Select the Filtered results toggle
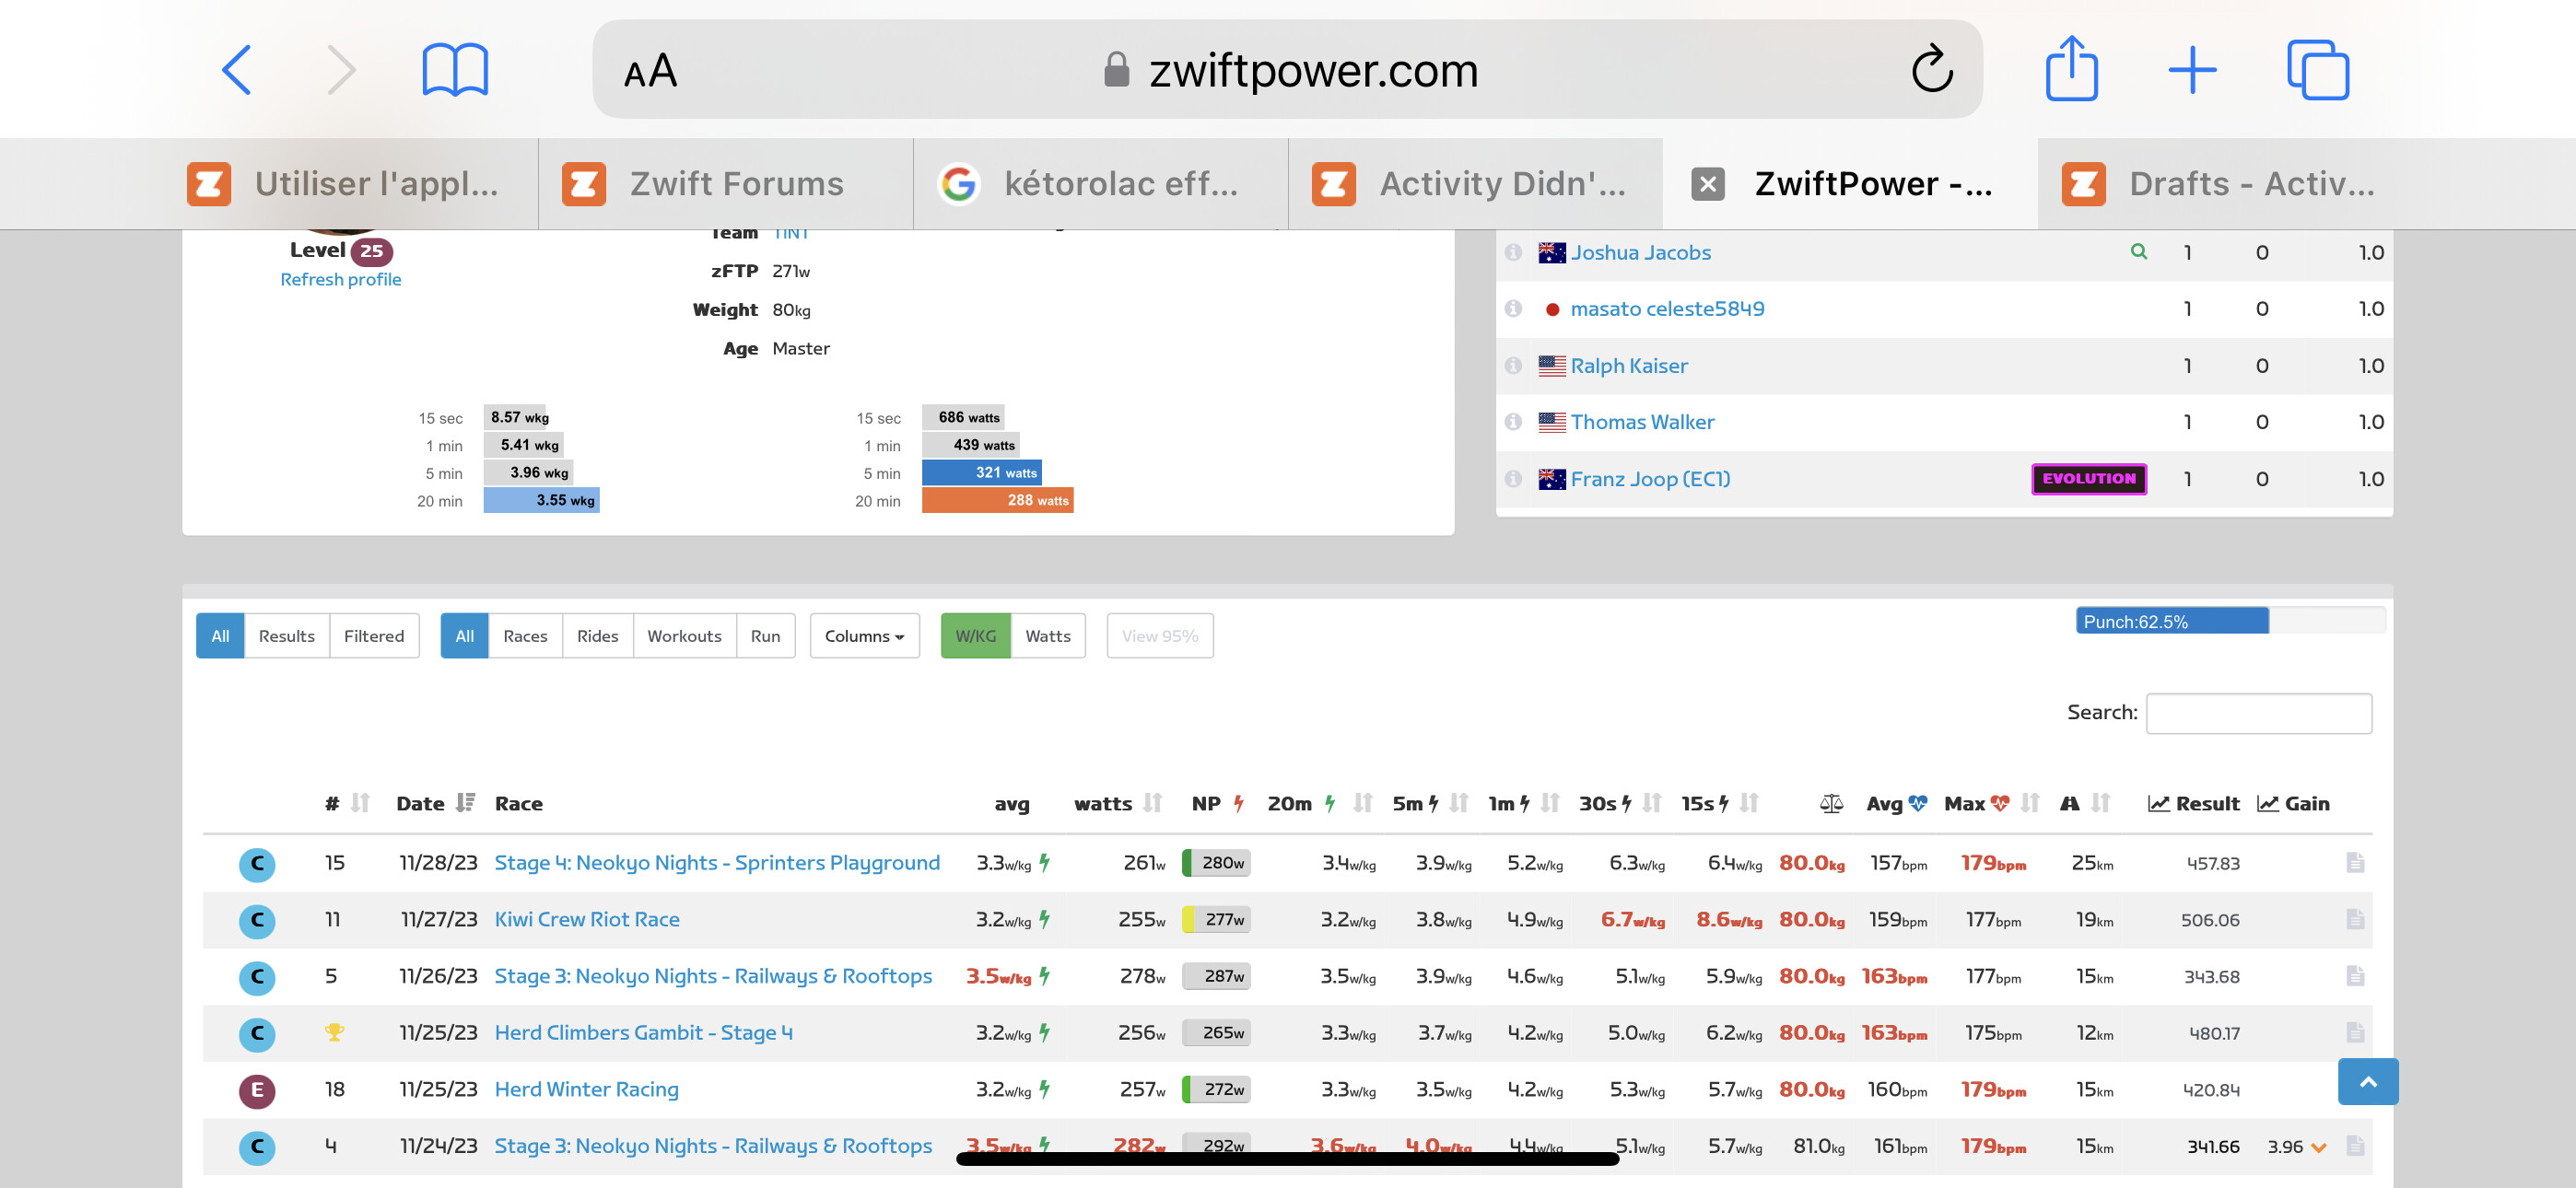This screenshot has width=2576, height=1188. click(x=373, y=636)
